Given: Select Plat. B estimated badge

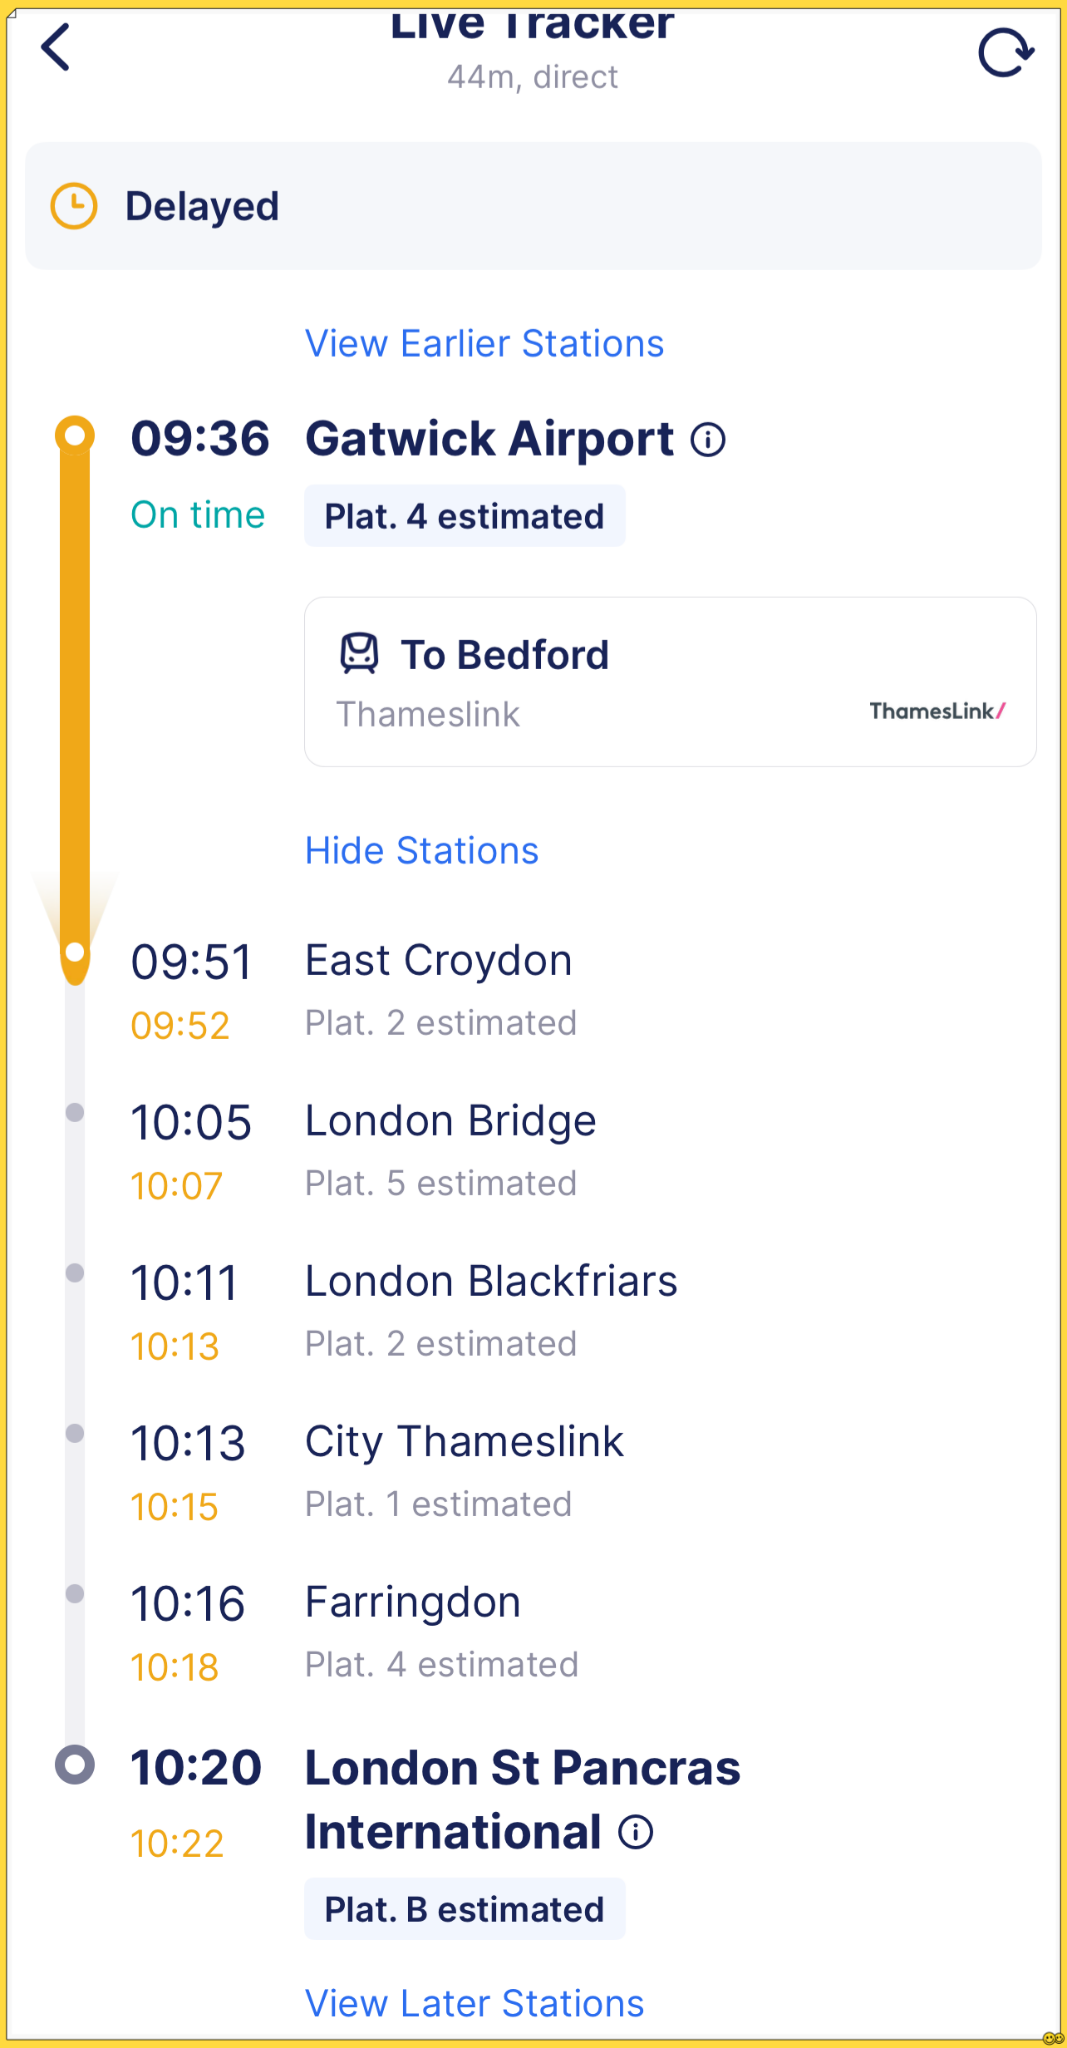Looking at the screenshot, I should click(x=464, y=1909).
